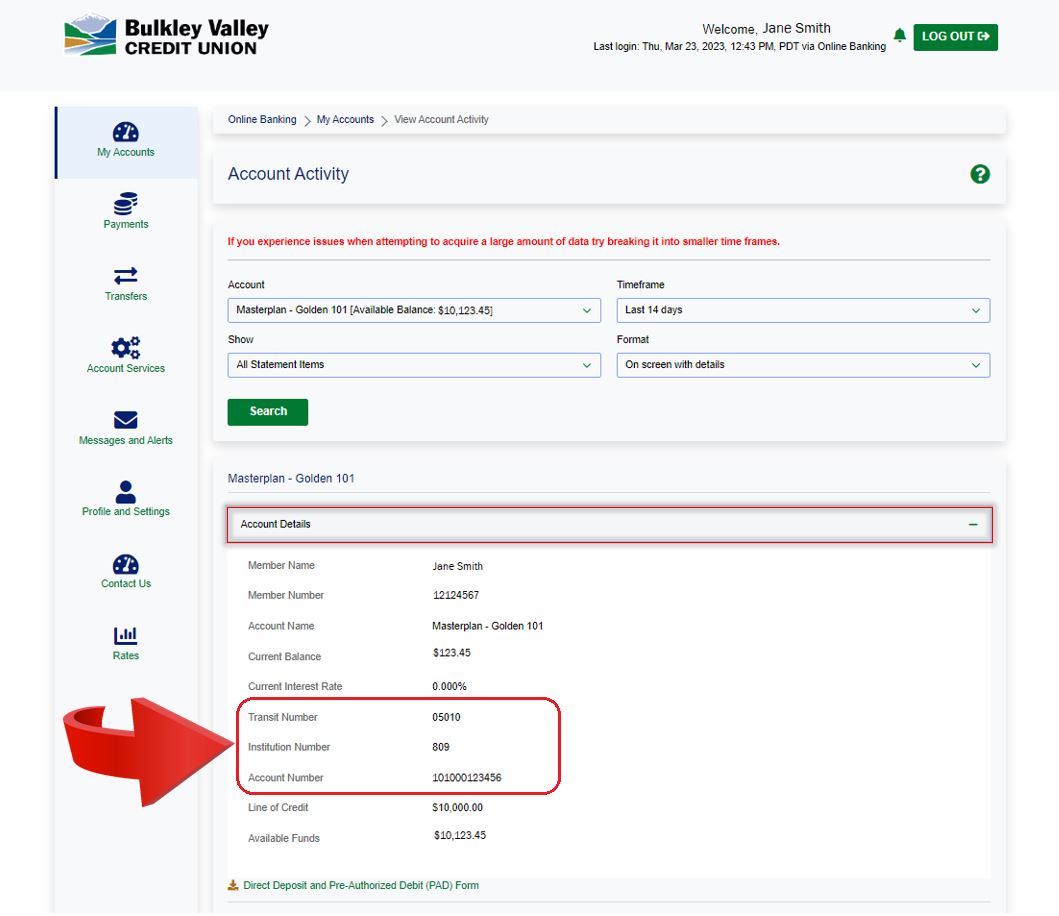Click the download icon beside PAD Form
This screenshot has width=1059, height=916.
pos(233,885)
